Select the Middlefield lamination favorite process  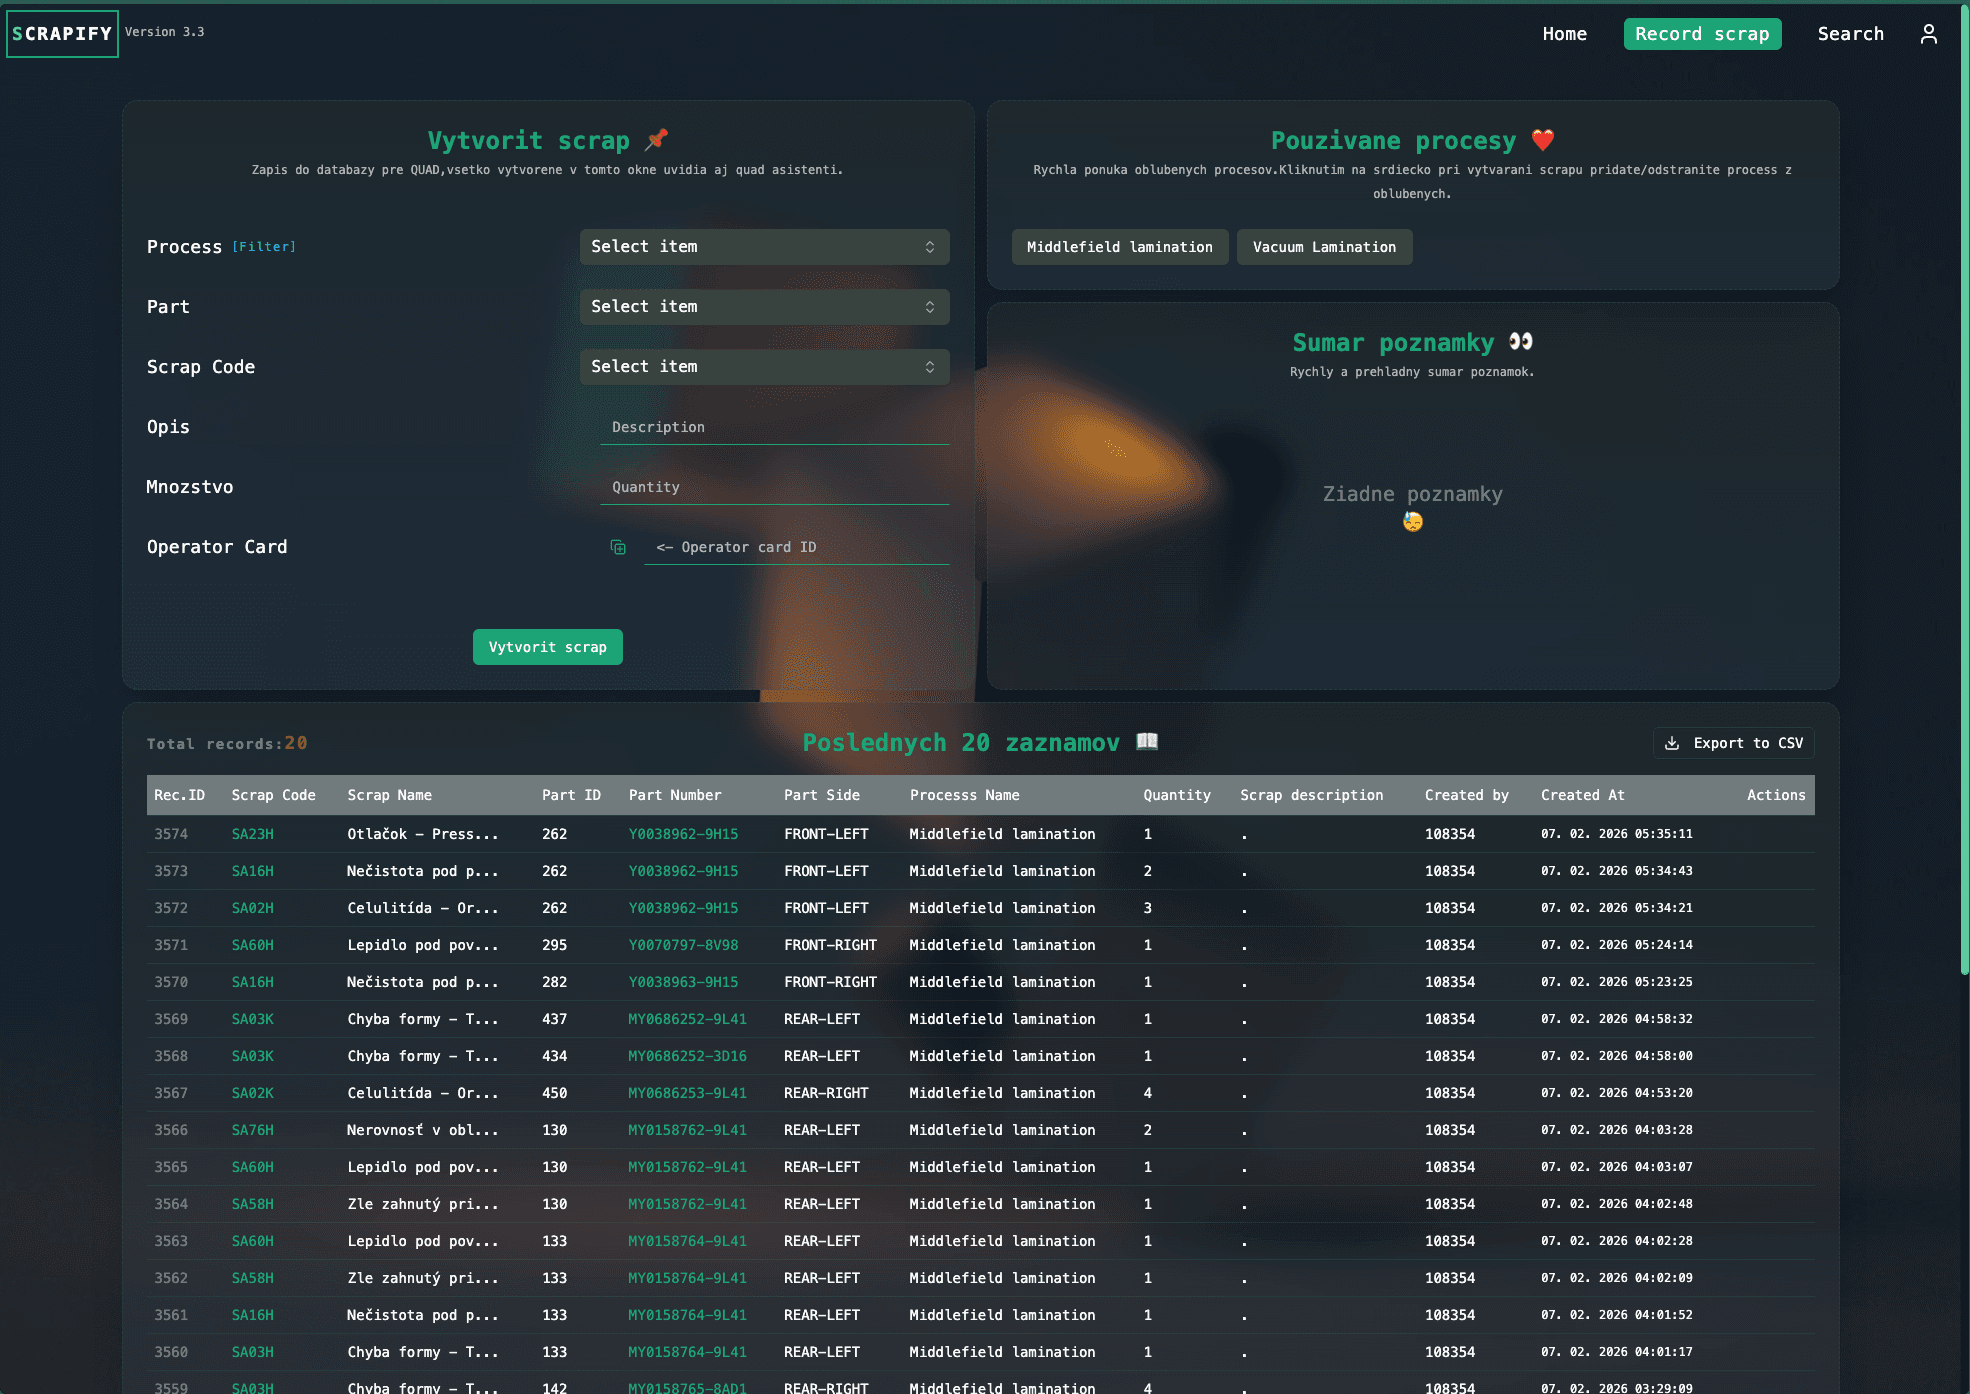[x=1119, y=247]
